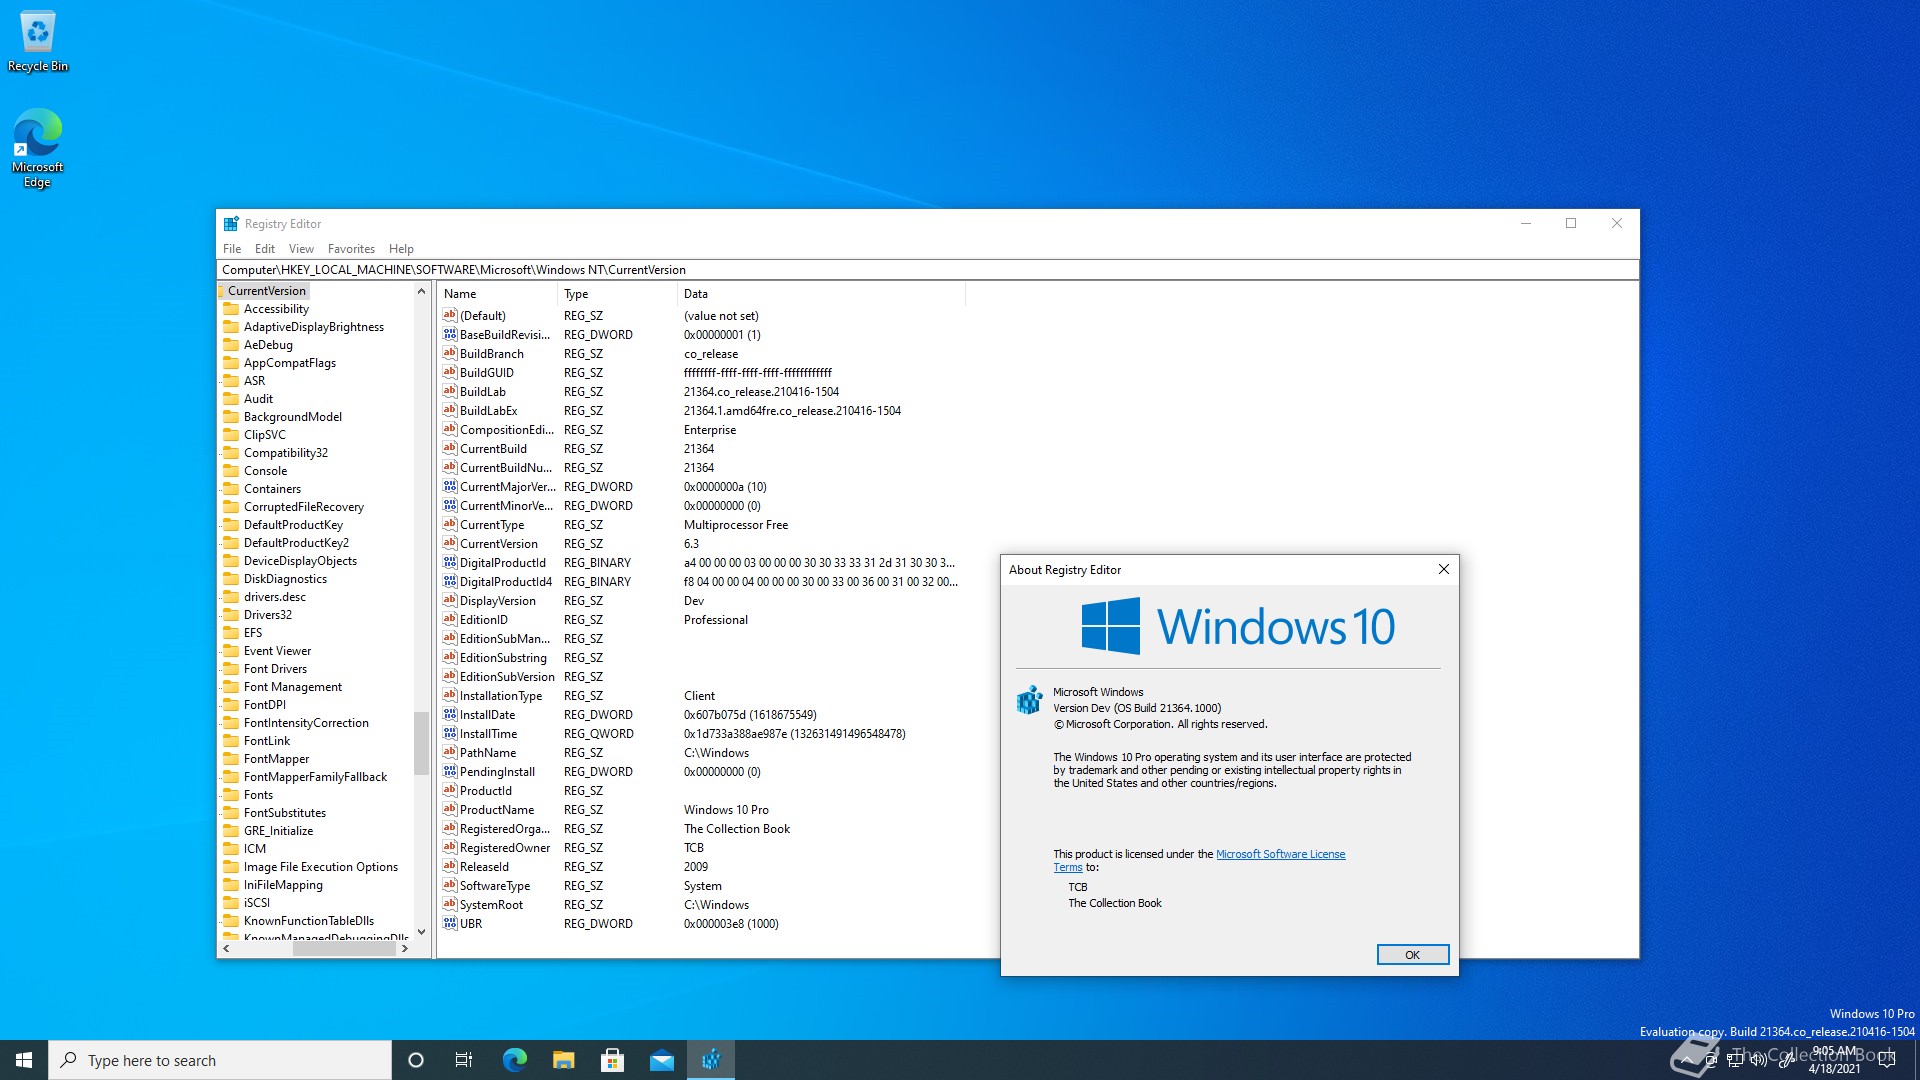Select the FontSubstitutes tree key
Image resolution: width=1920 pixels, height=1080 pixels.
285,813
